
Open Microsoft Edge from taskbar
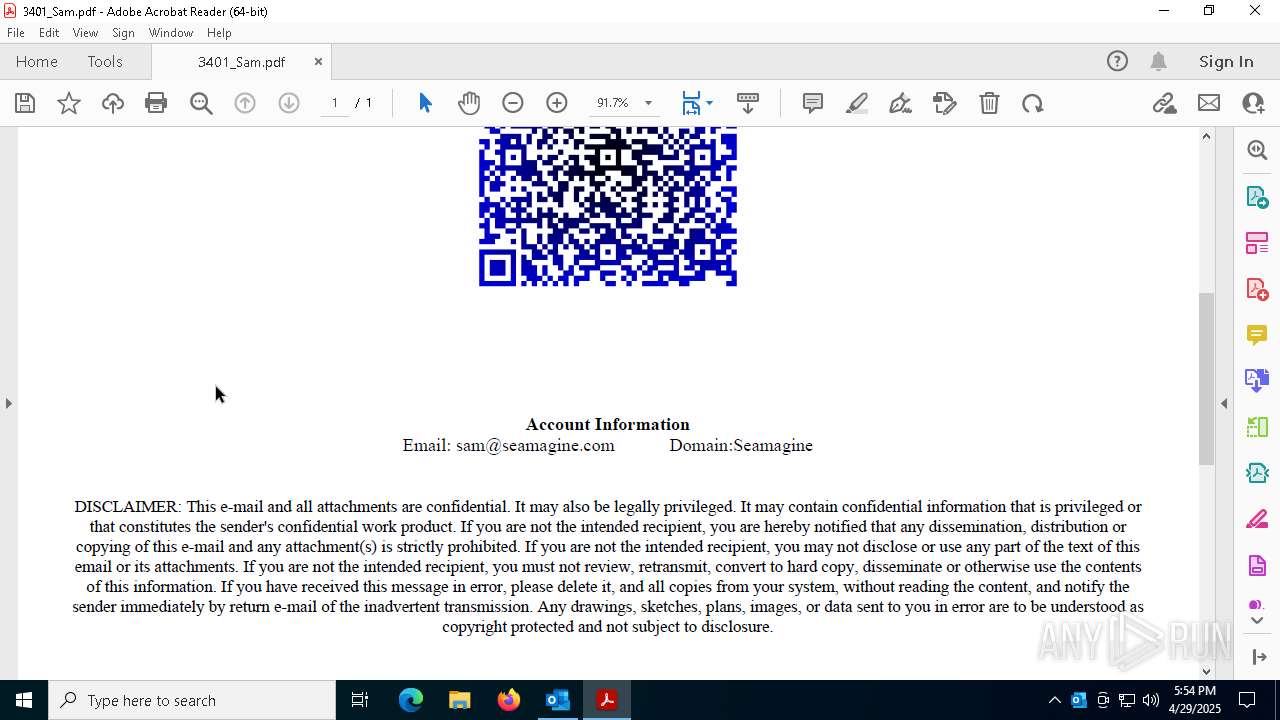tap(411, 700)
